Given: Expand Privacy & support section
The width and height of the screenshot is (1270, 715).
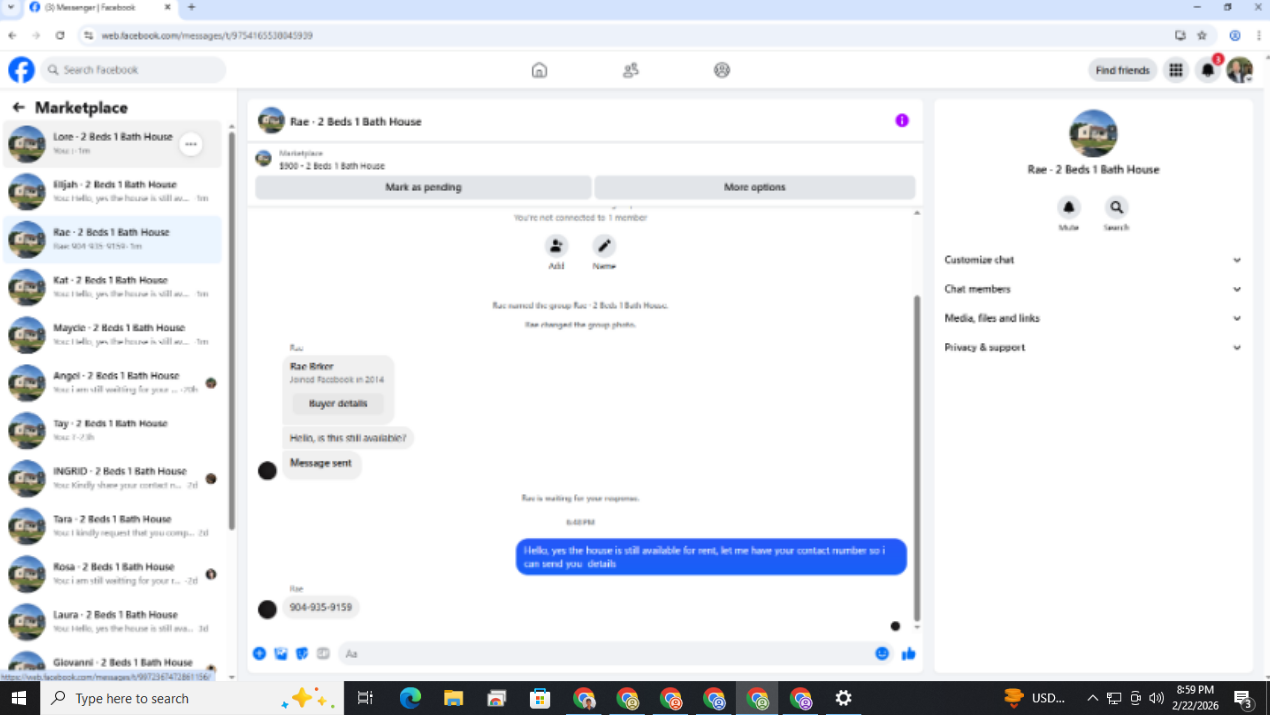Looking at the screenshot, I should coord(1093,347).
